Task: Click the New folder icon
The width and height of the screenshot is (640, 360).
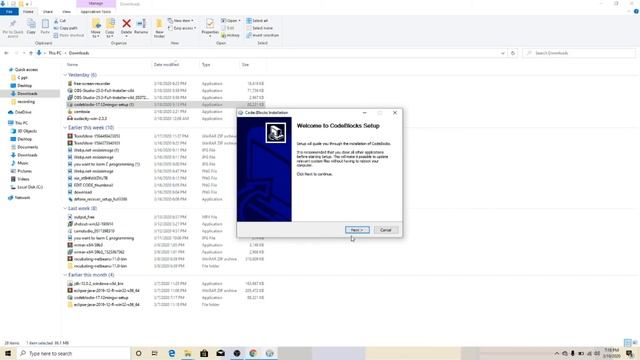Action: tap(159, 28)
